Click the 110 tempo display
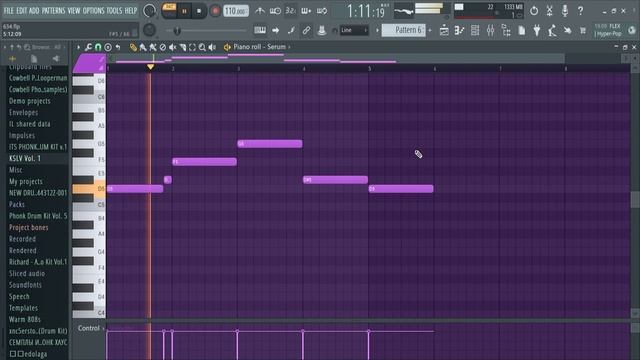The width and height of the screenshot is (640, 360). [x=236, y=11]
